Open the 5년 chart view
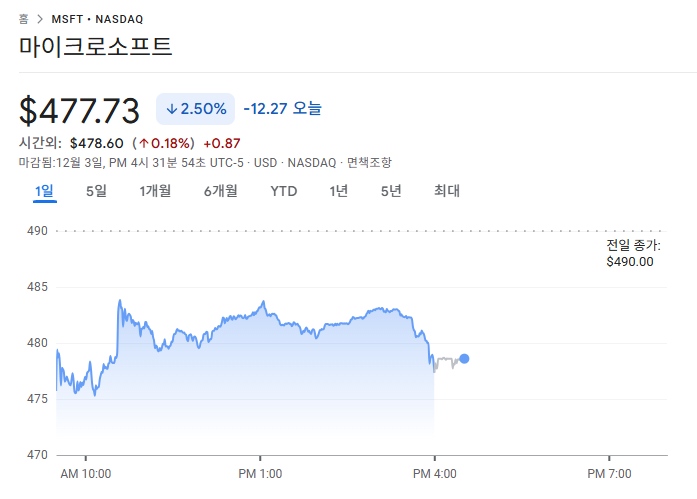 [x=391, y=191]
